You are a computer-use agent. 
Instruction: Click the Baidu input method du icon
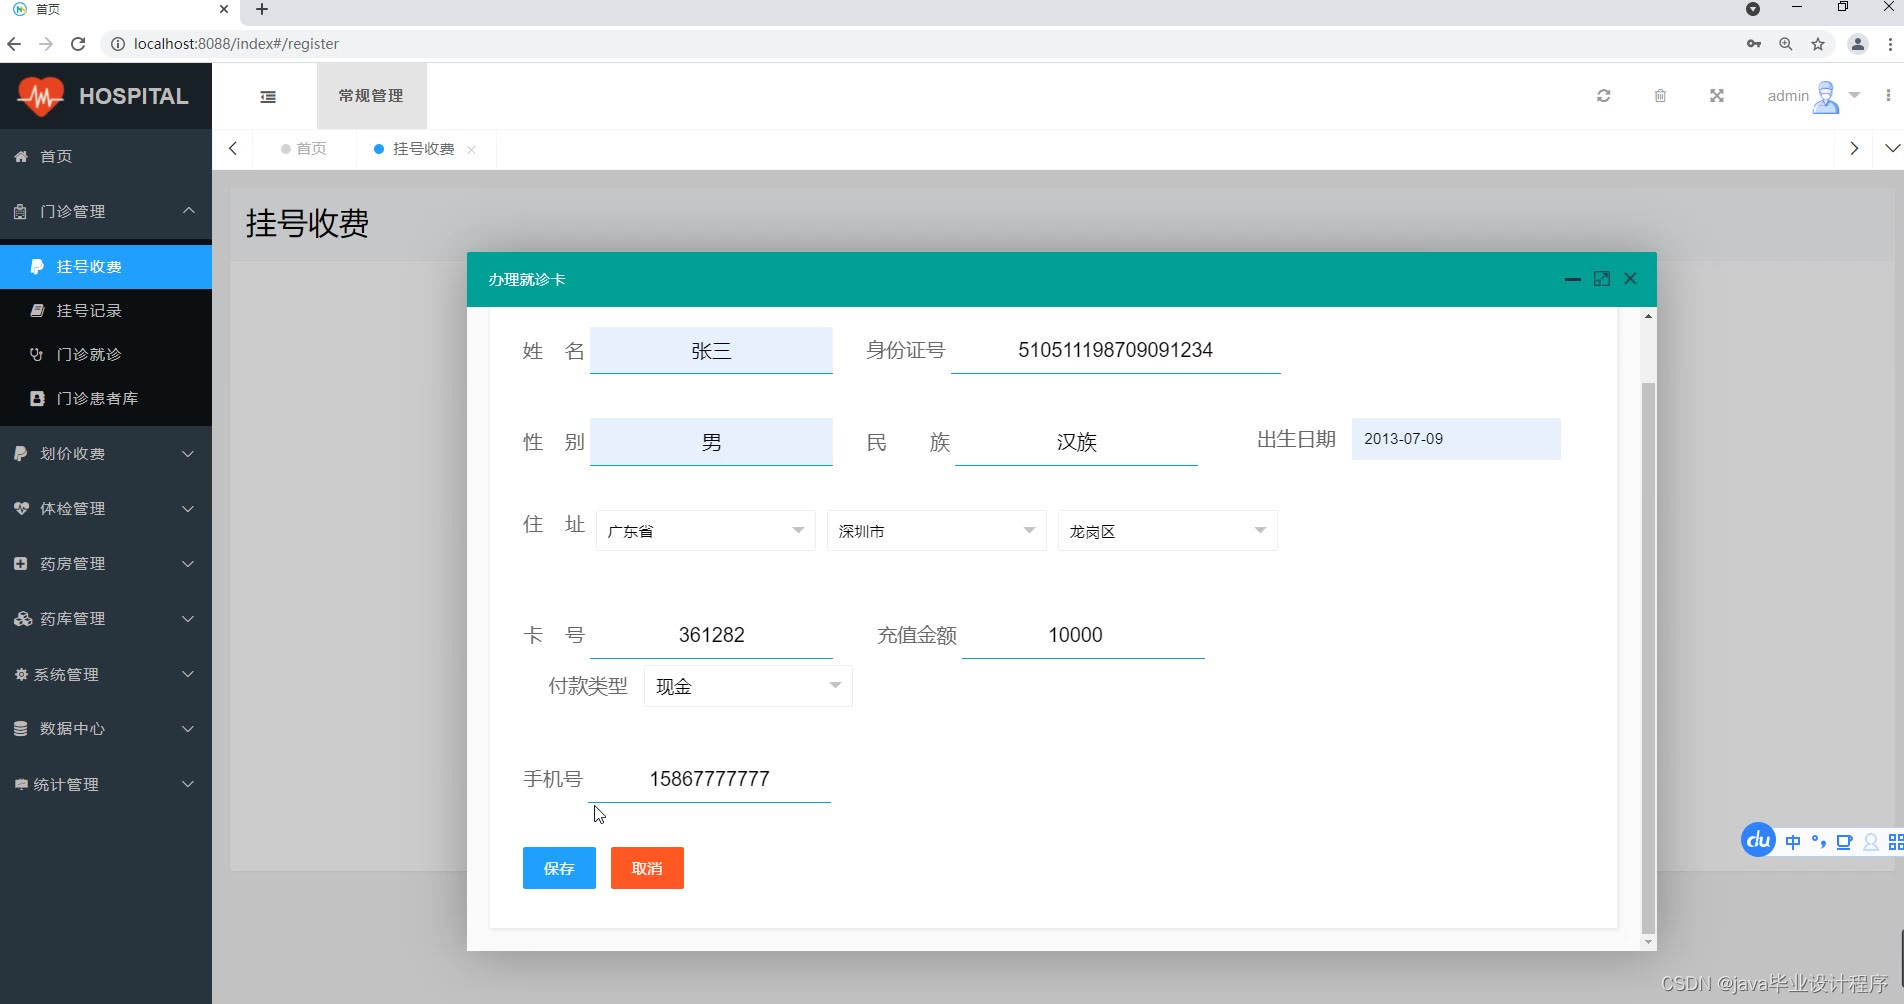[x=1758, y=840]
